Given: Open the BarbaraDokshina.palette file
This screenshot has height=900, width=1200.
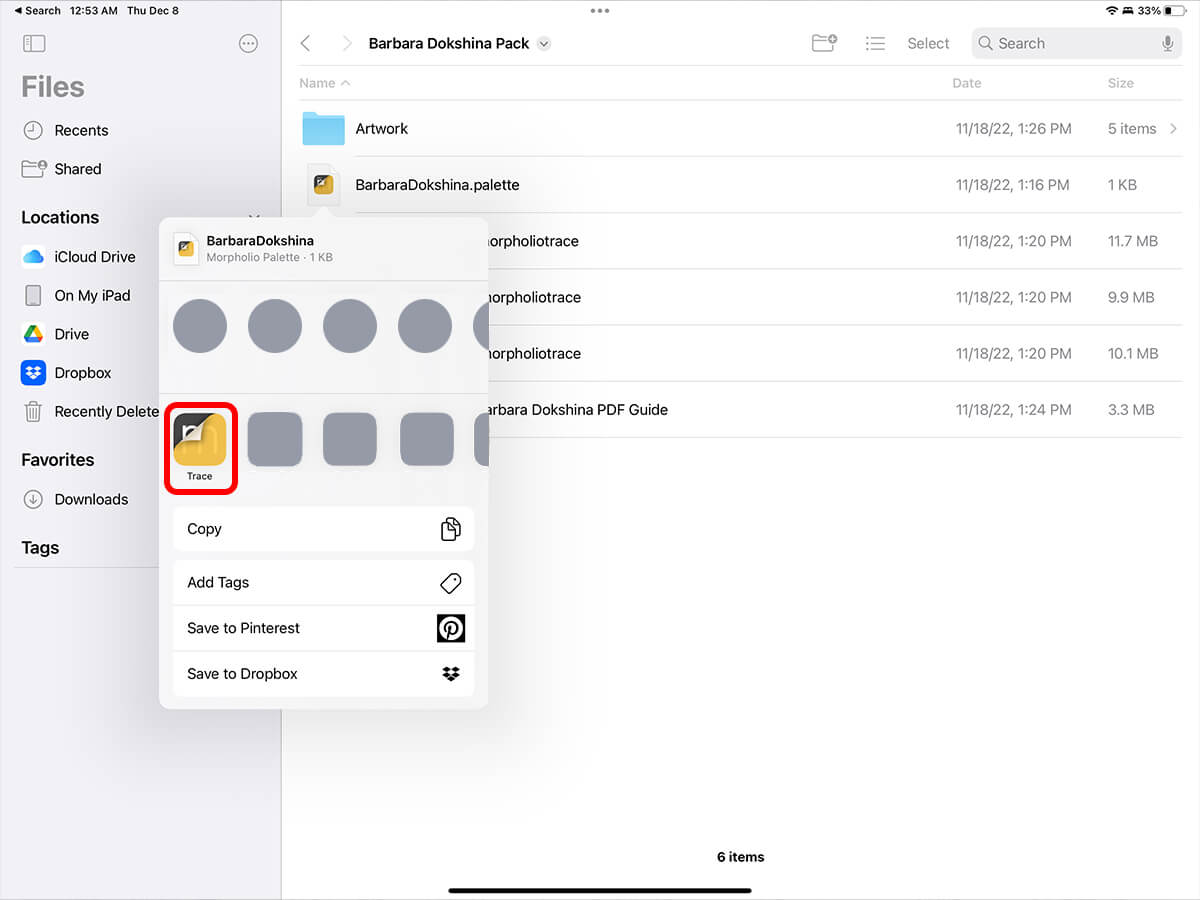Looking at the screenshot, I should pyautogui.click(x=437, y=185).
